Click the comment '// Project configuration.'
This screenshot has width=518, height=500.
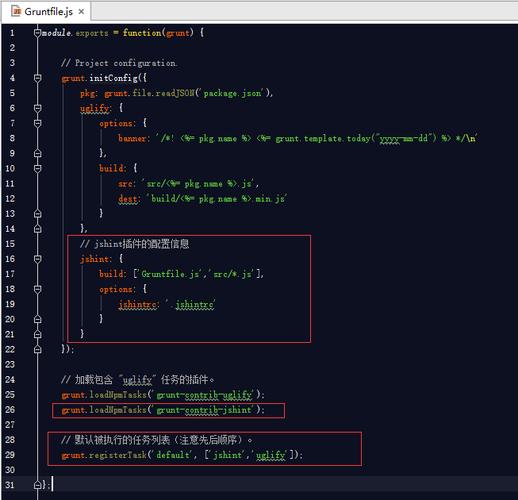(119, 63)
